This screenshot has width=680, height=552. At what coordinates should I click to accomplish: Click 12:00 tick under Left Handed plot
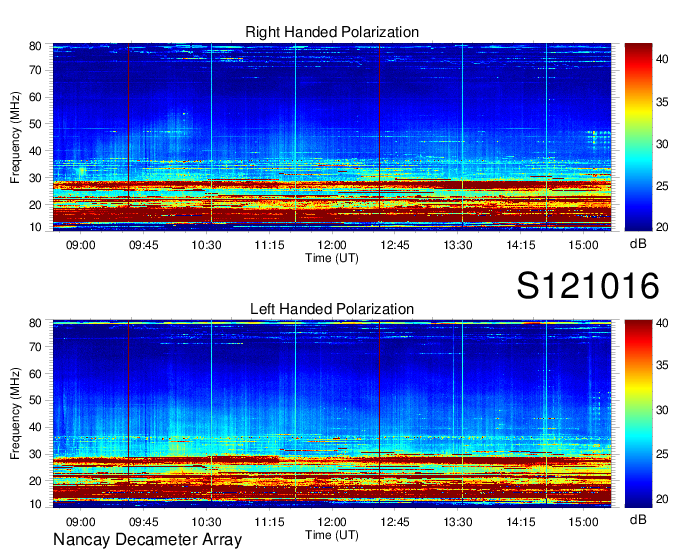[332, 522]
